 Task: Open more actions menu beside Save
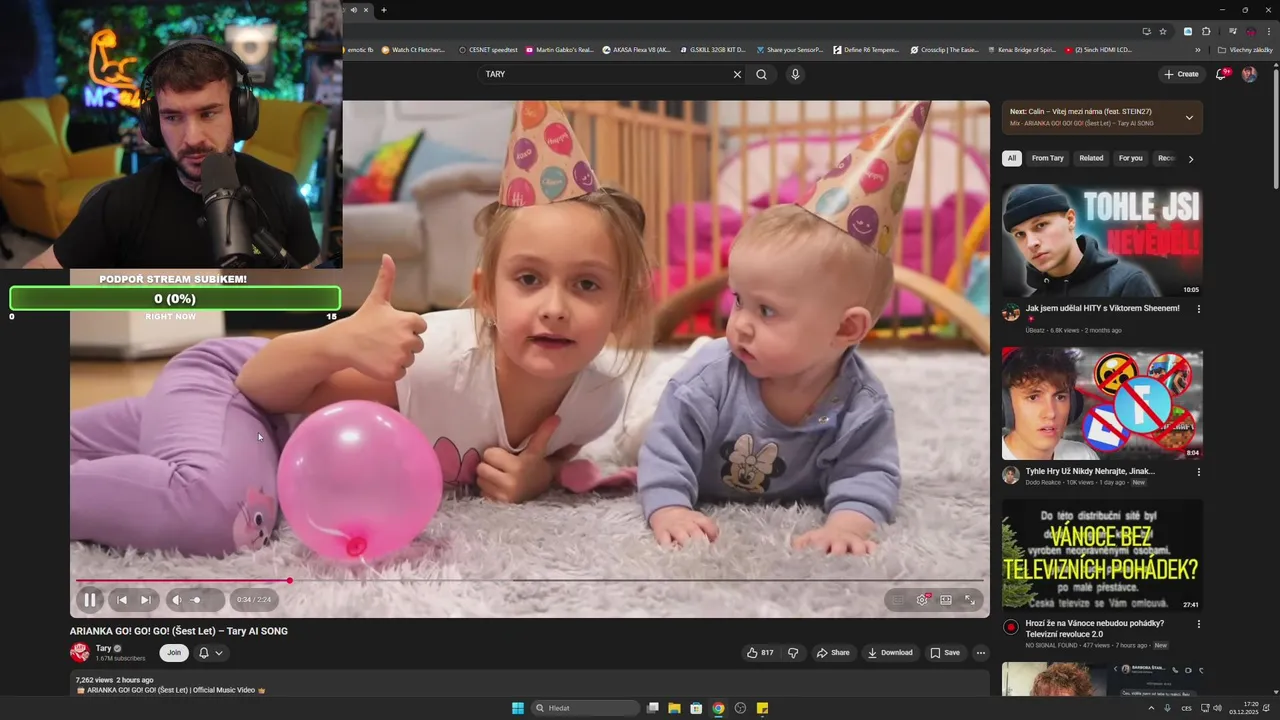coord(981,653)
